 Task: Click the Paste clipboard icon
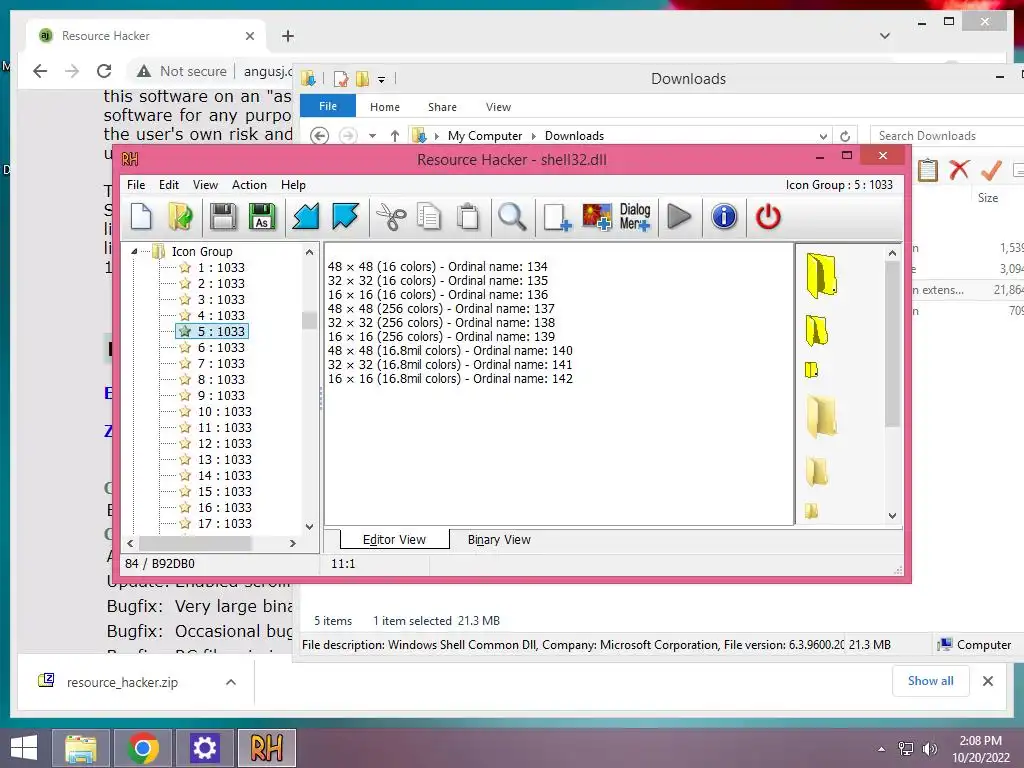tap(468, 217)
